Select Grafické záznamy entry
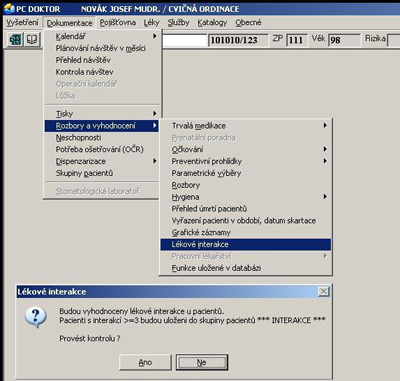The image size is (400, 381). (246, 232)
